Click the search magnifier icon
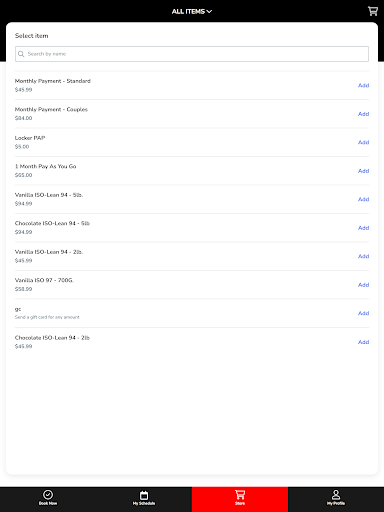384x512 pixels. 21,54
